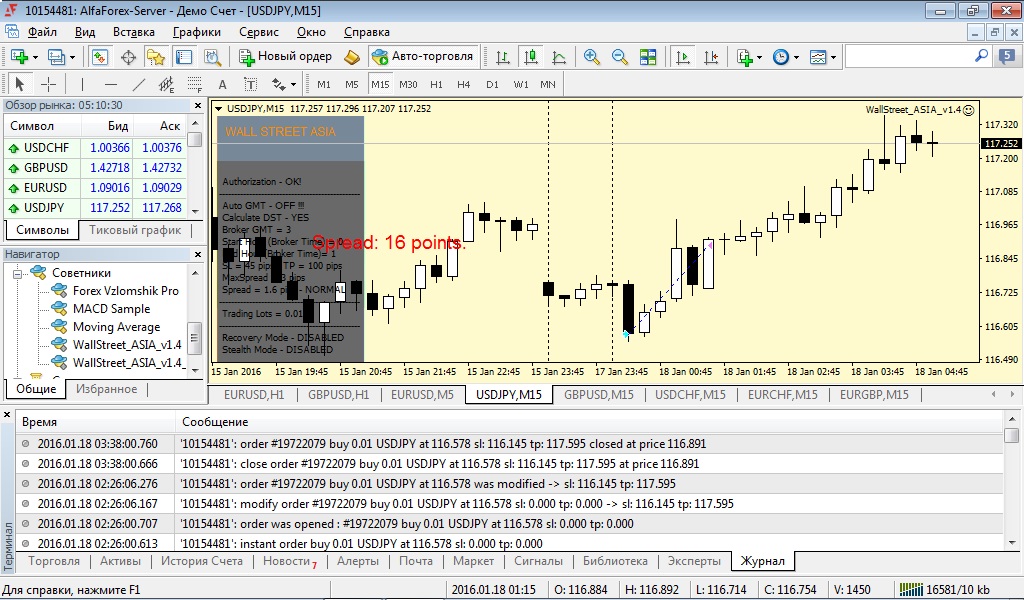Screen dimensions: 1024x600
Task: Select the vertical line tool
Action: click(x=82, y=84)
